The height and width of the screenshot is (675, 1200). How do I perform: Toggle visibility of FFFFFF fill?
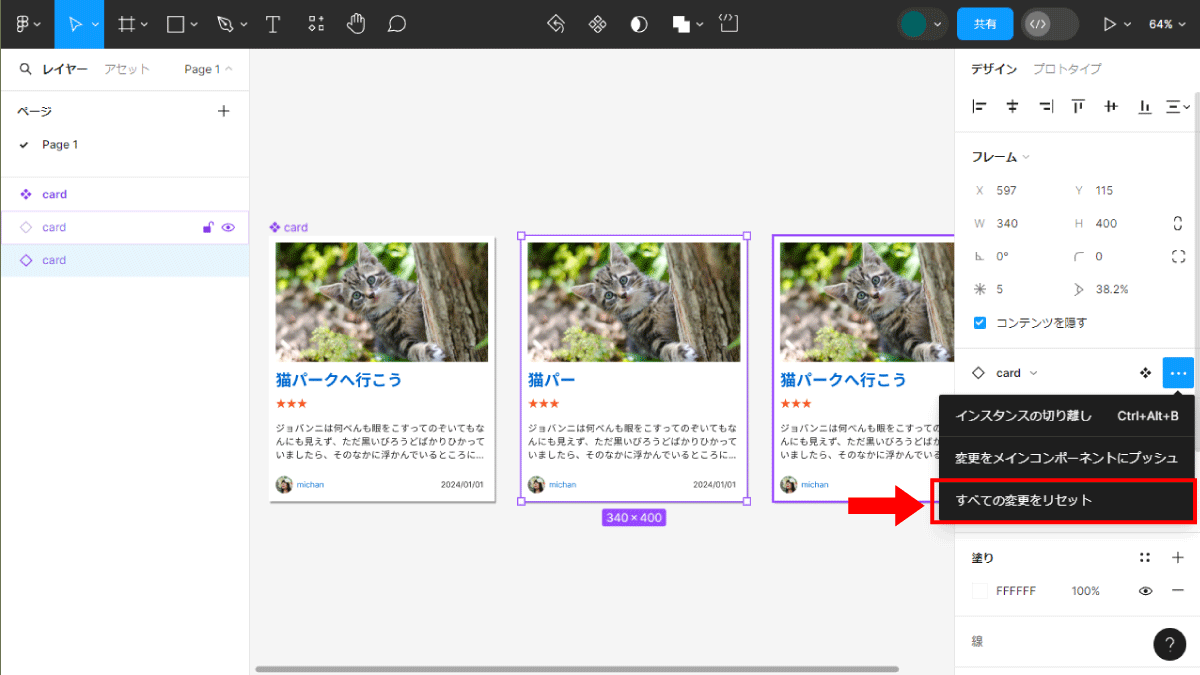click(1146, 591)
